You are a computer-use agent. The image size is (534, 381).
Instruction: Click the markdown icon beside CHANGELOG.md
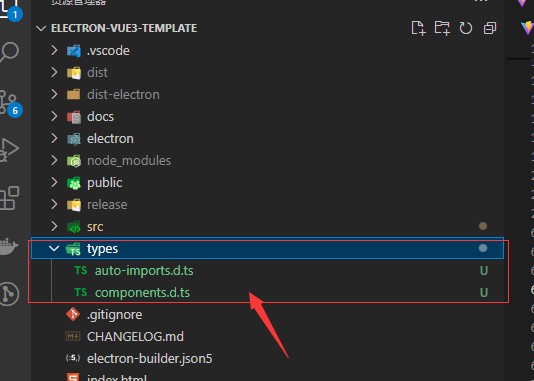[x=73, y=336]
